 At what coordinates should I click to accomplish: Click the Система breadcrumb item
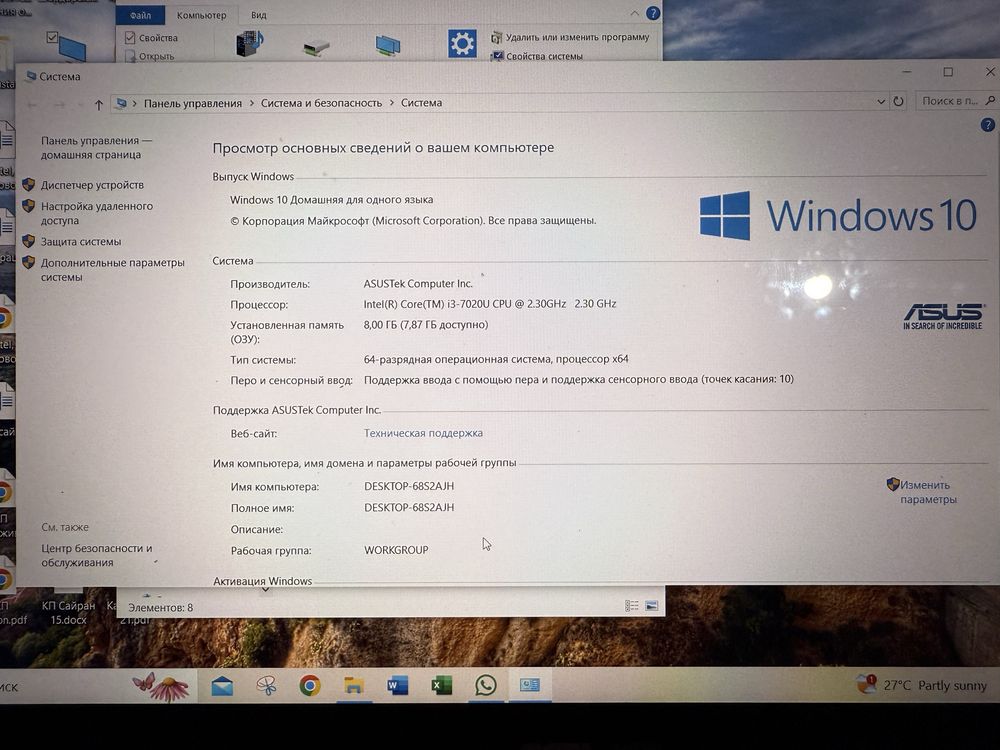[421, 103]
